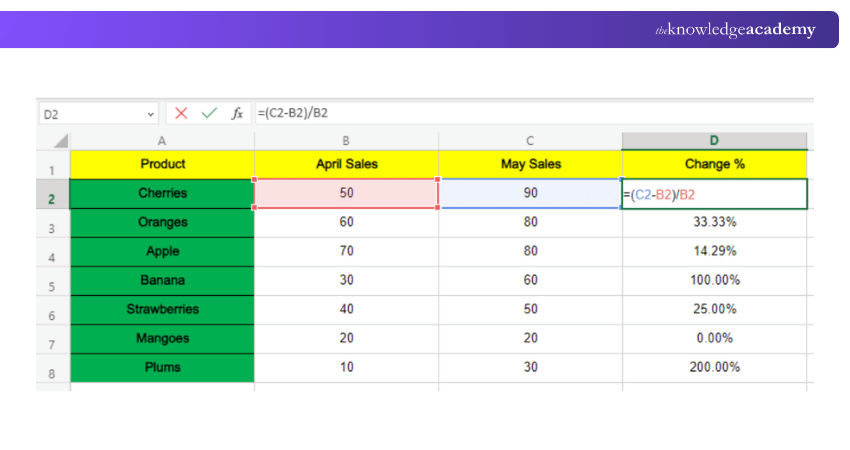Select row 5 header
The width and height of the screenshot is (850, 450).
52,281
